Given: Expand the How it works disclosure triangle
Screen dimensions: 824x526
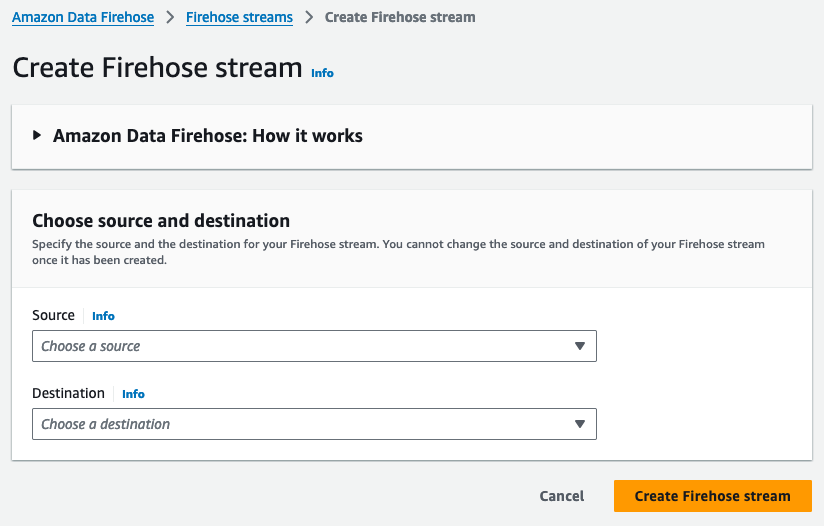Looking at the screenshot, I should pos(38,136).
